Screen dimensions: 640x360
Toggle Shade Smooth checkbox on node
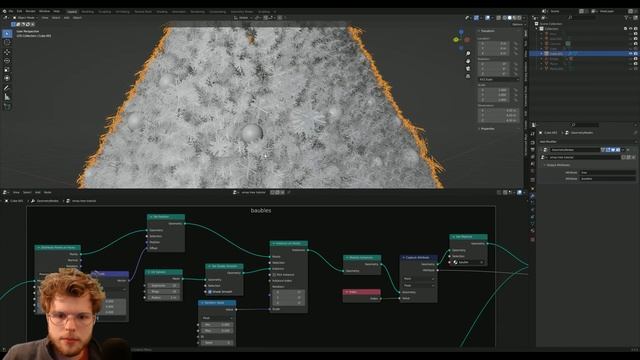210,292
